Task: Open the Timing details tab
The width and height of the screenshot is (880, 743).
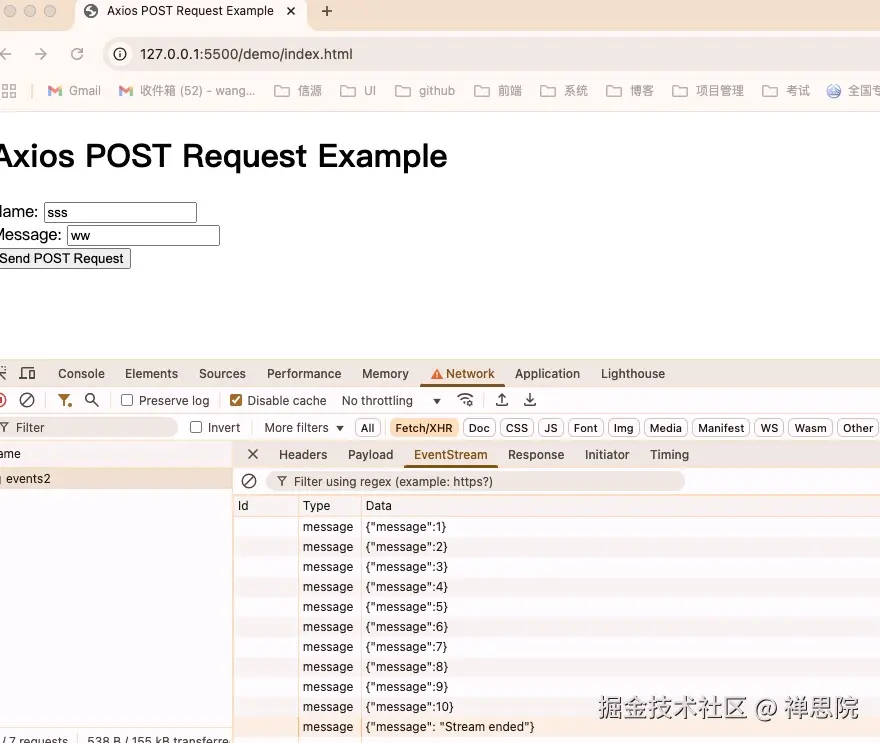Action: 669,455
